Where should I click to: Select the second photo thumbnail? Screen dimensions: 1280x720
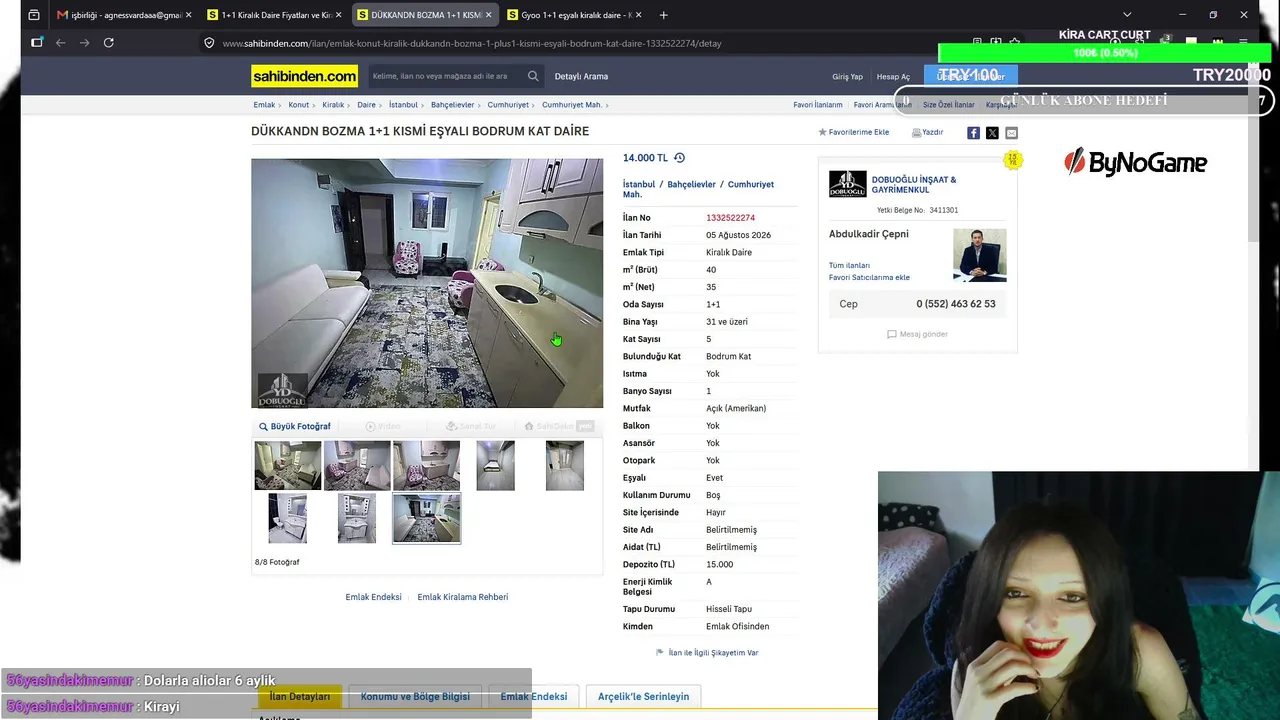[357, 465]
